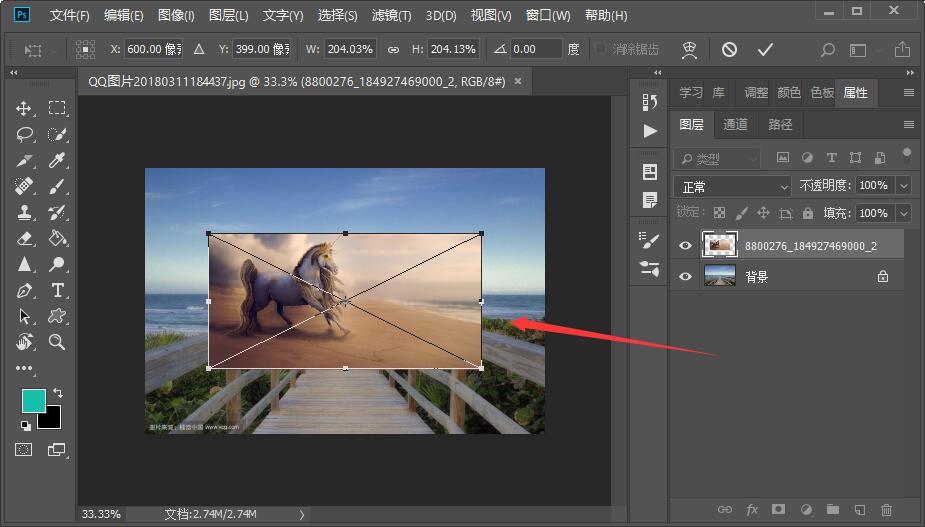Reset default foreground and background colors
The width and height of the screenshot is (925, 527).
coord(25,425)
